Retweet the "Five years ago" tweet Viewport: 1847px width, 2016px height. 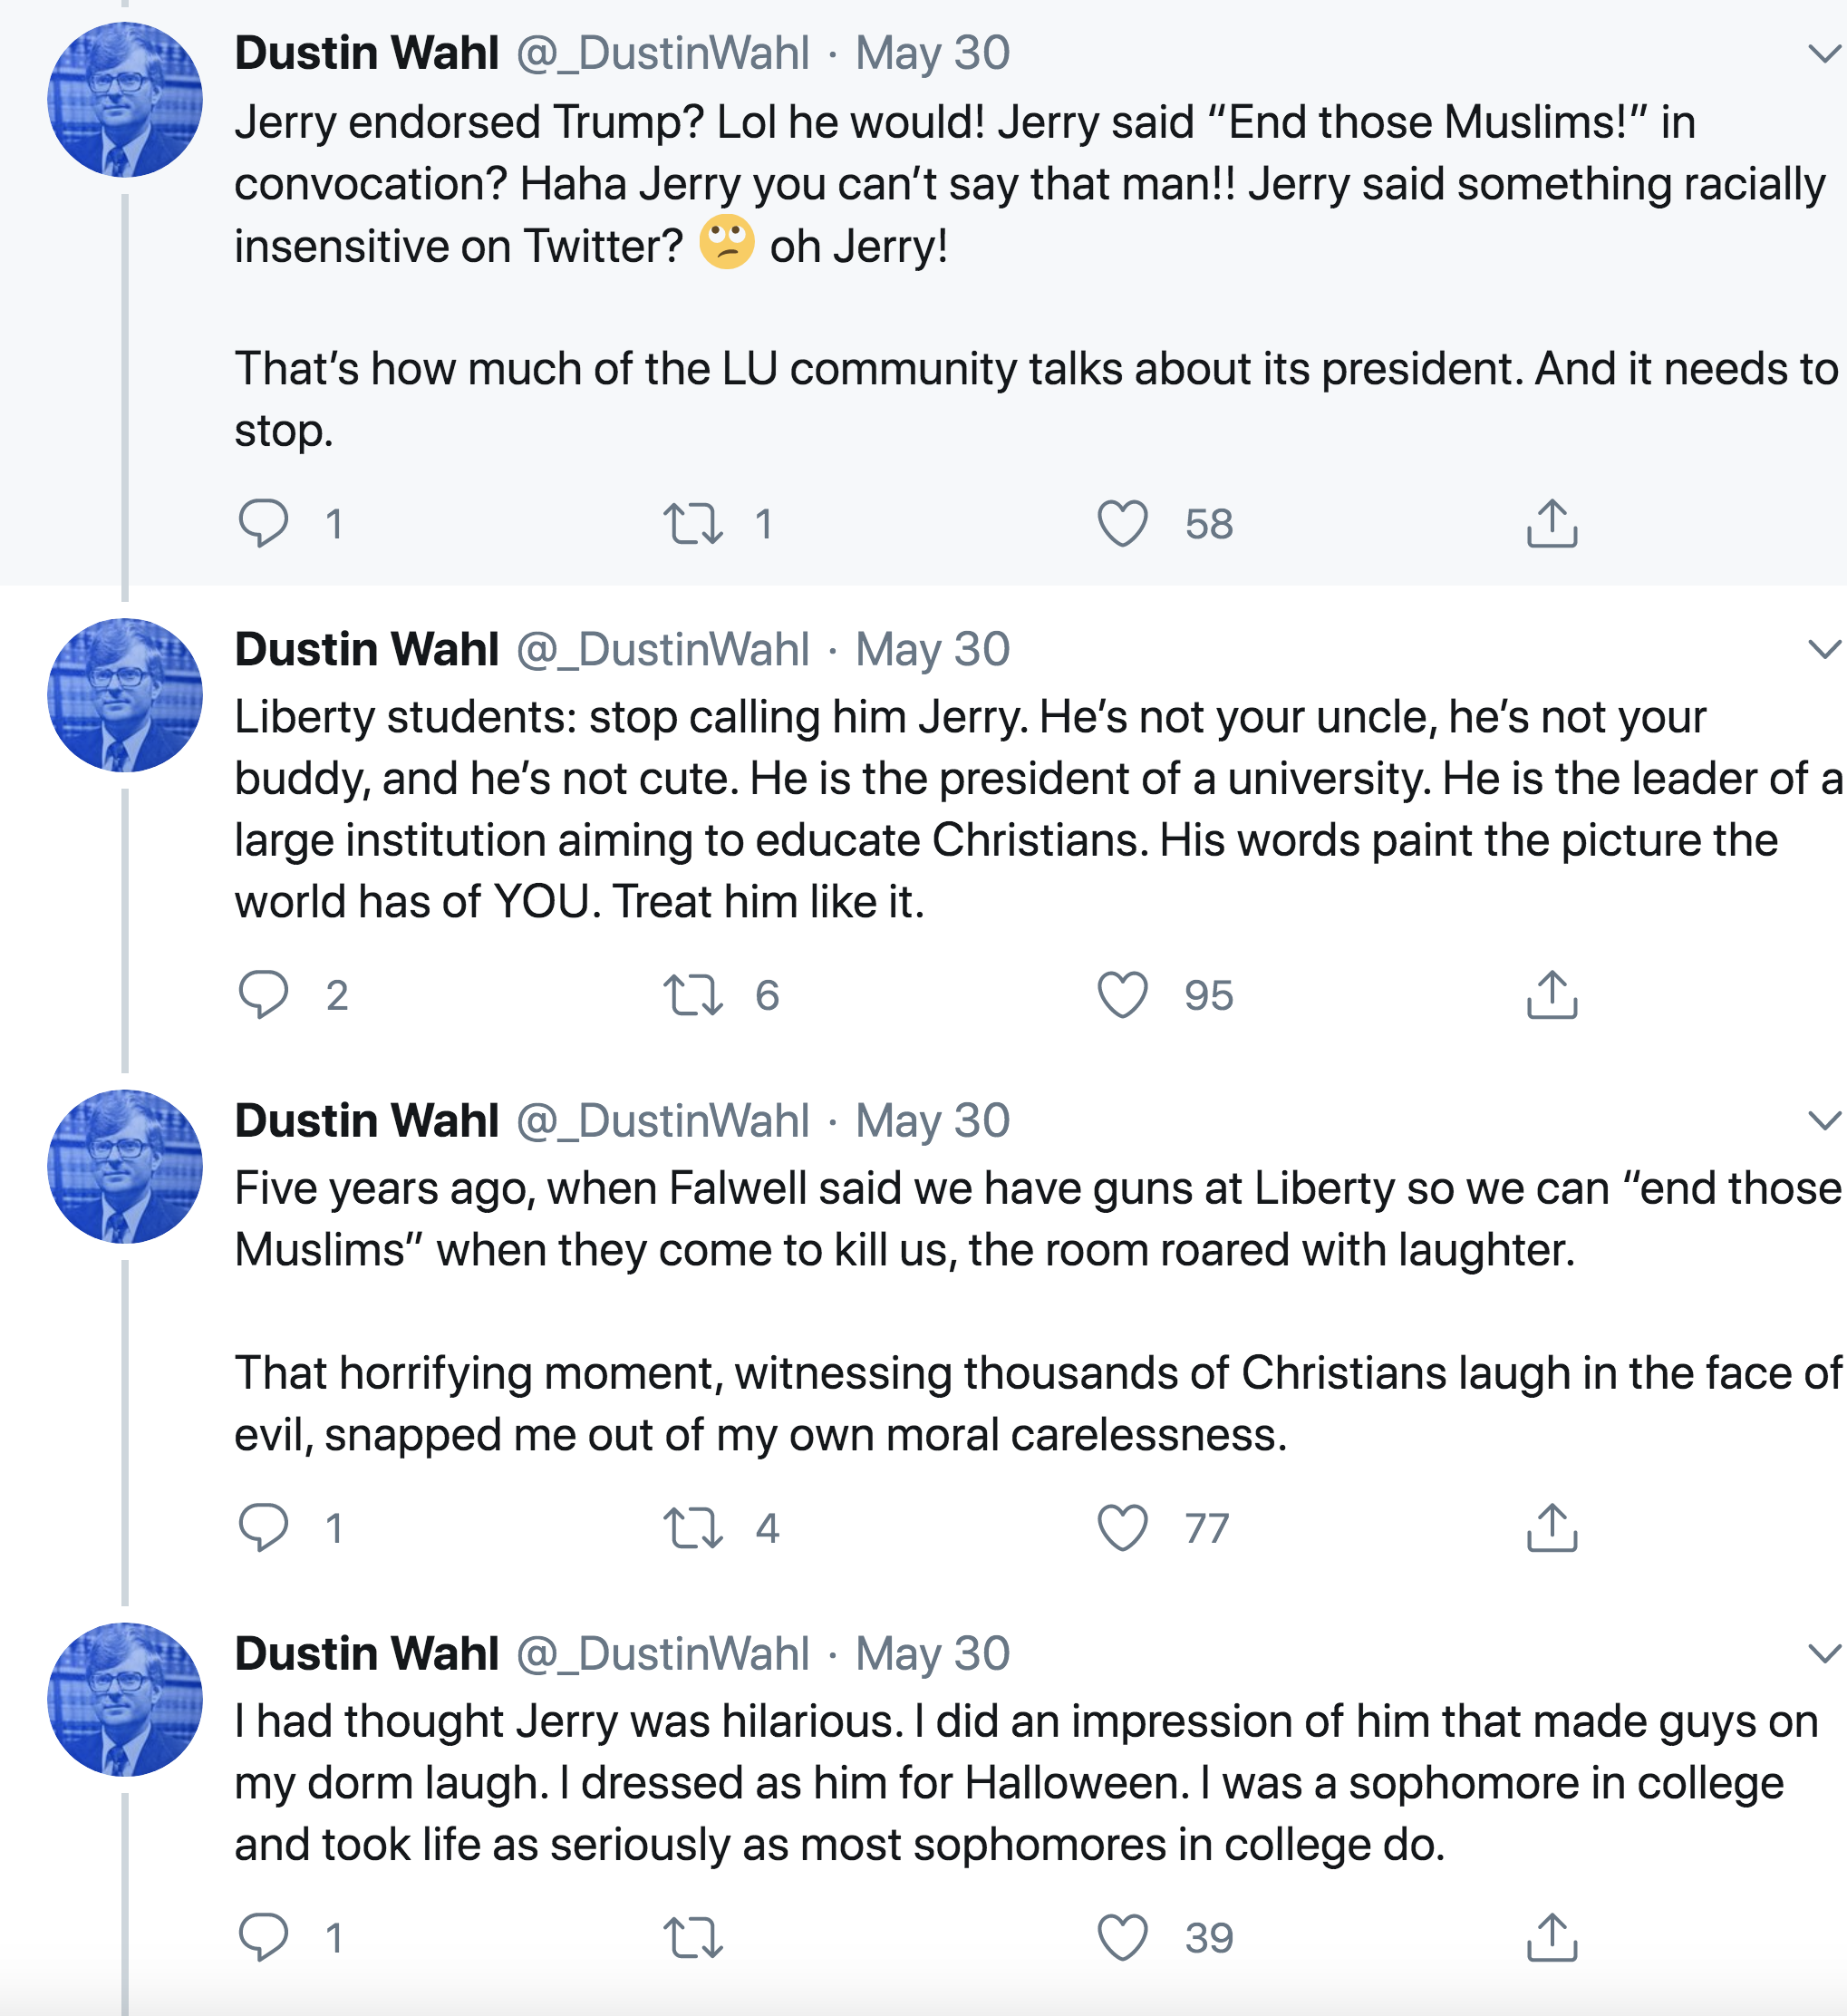tap(693, 1527)
